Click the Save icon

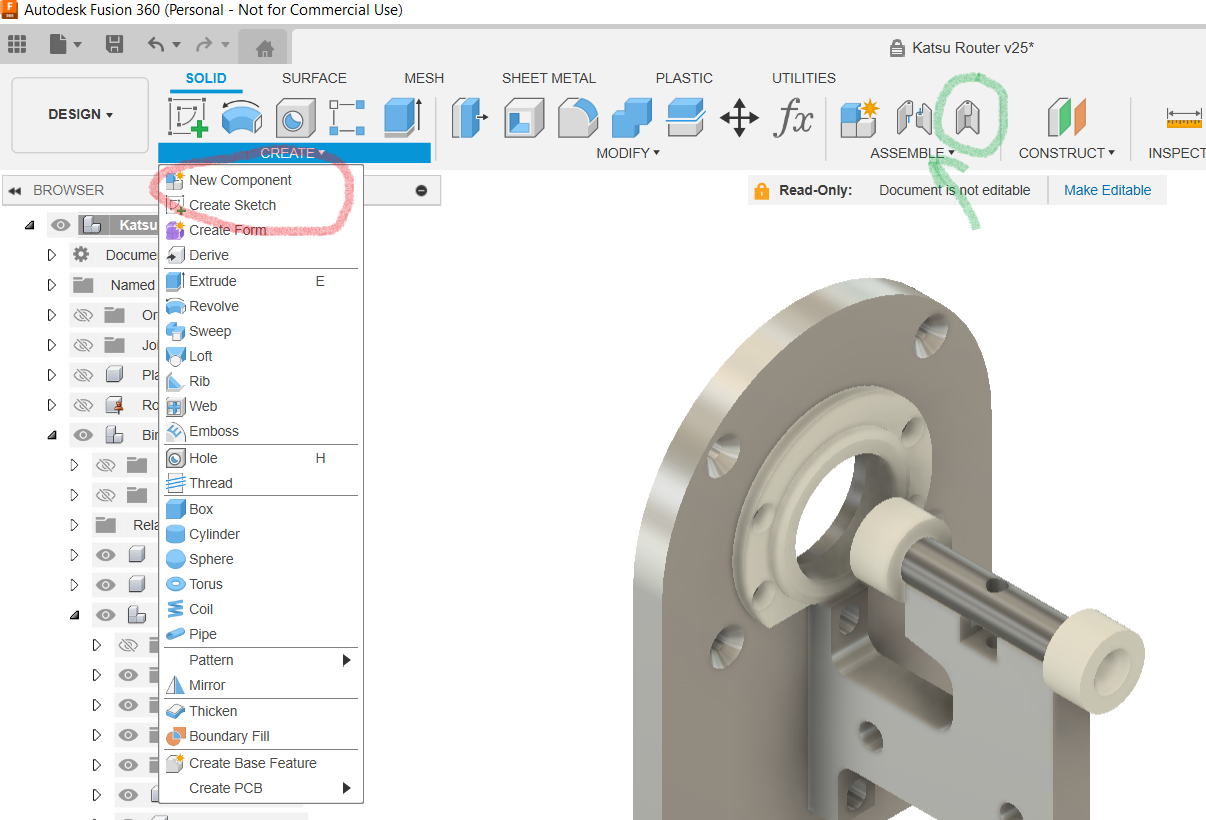click(x=114, y=44)
